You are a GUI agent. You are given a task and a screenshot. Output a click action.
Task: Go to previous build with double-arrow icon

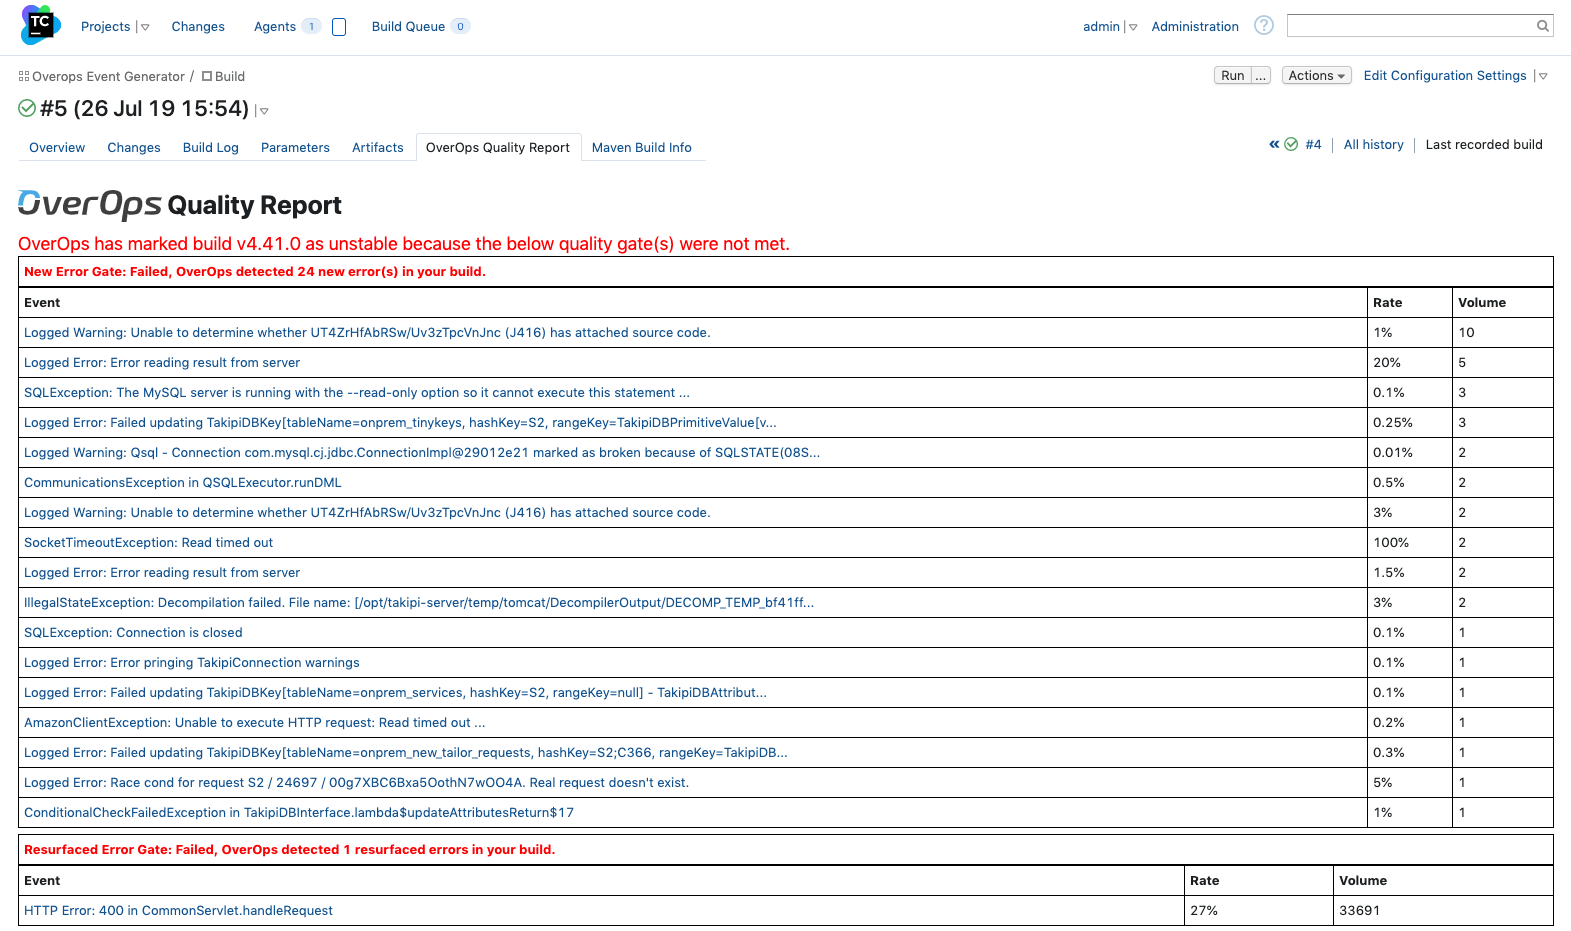(1274, 144)
